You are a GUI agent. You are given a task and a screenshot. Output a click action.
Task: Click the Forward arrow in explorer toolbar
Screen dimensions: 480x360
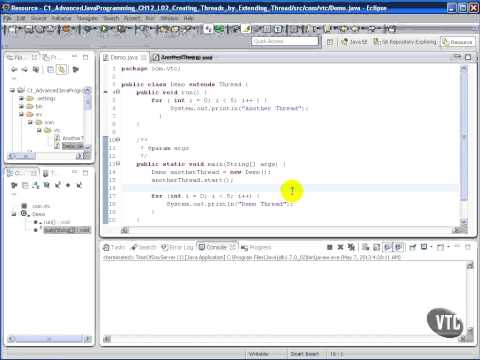click(x=25, y=69)
